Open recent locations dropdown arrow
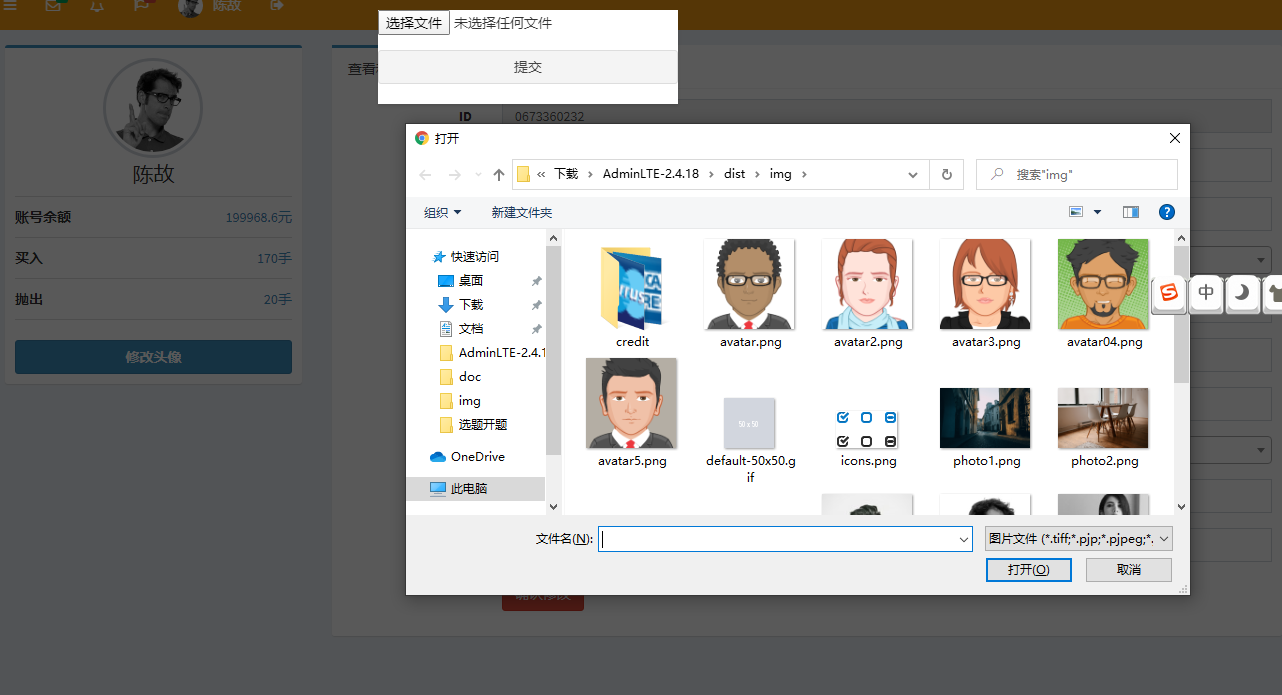The image size is (1282, 695). (x=478, y=175)
